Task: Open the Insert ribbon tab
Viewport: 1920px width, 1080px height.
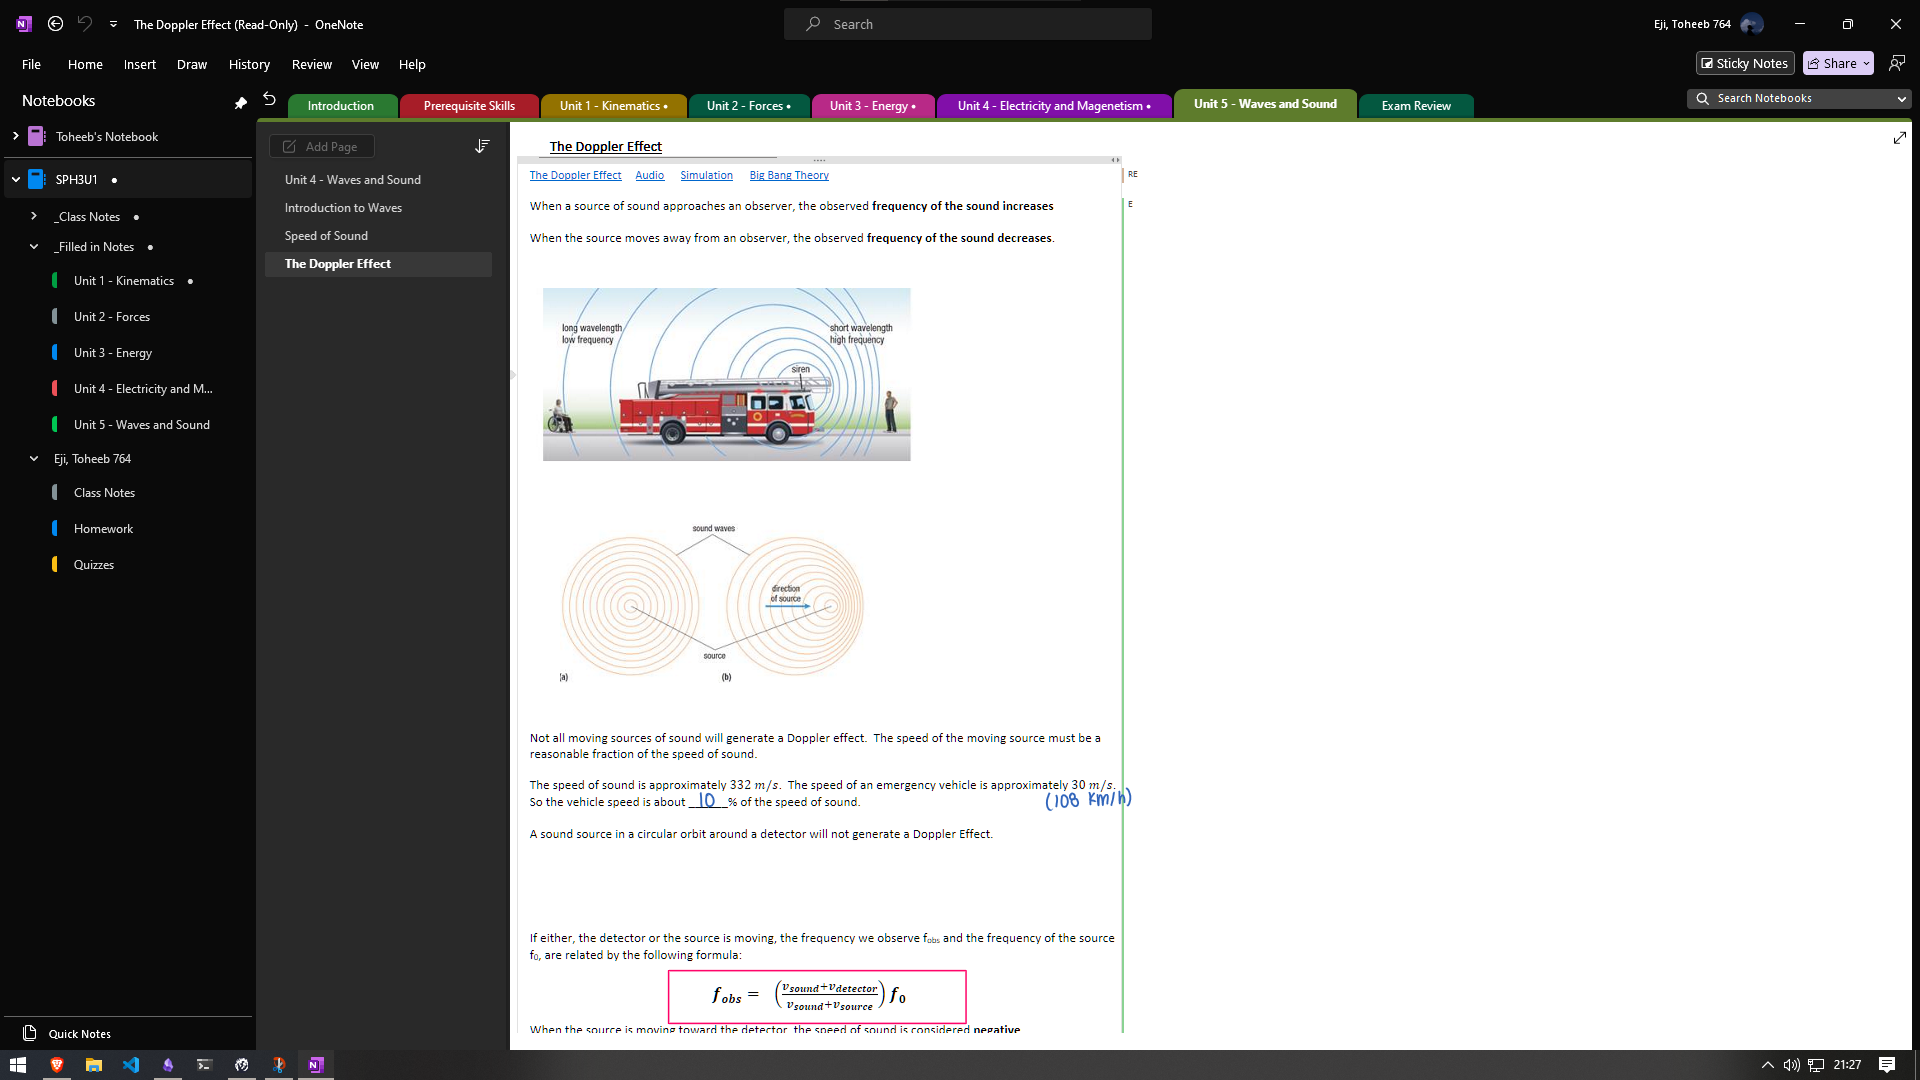Action: point(140,64)
